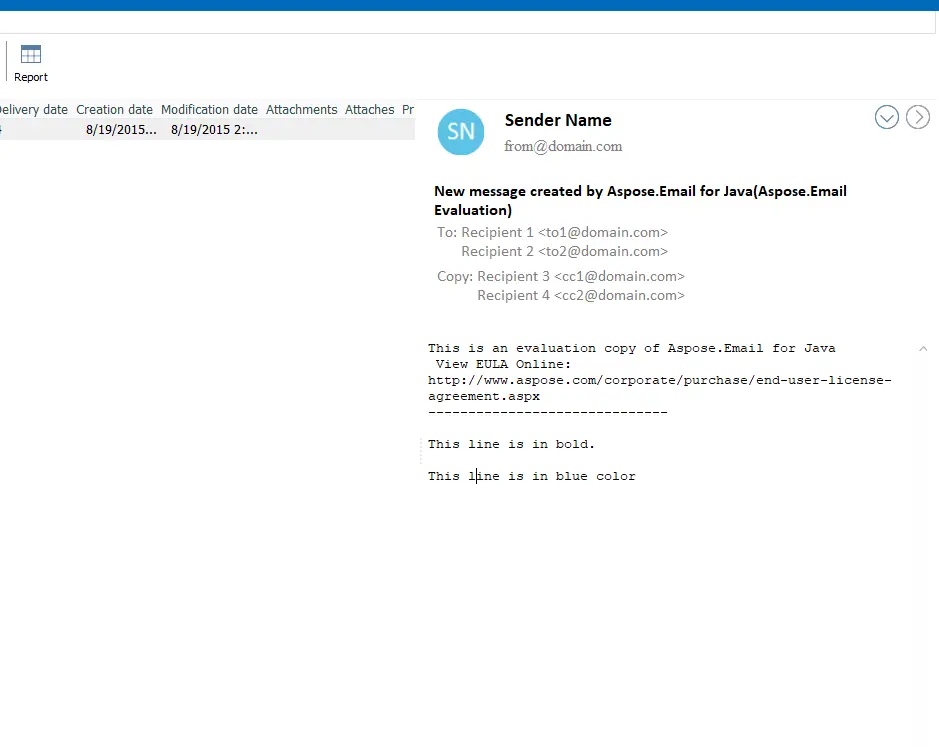The image size is (939, 747).
Task: Click the Attaches column header
Action: pos(369,109)
